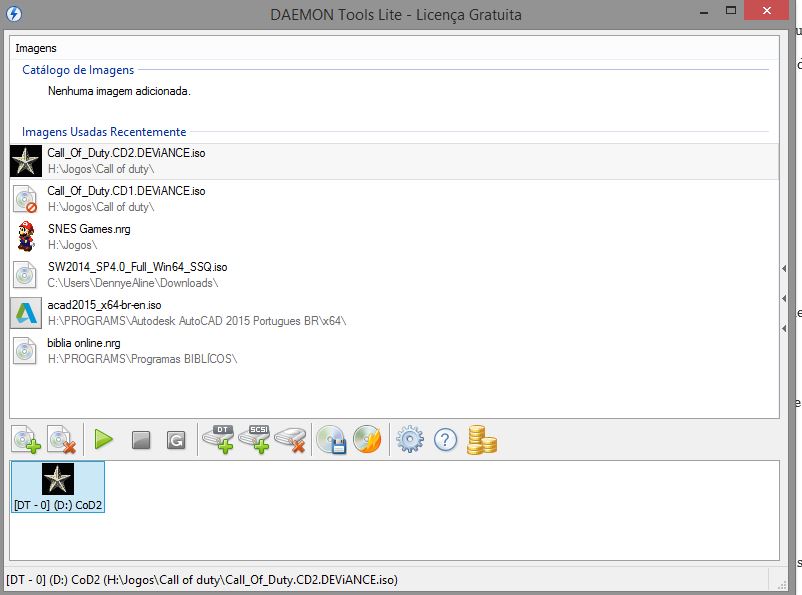Click the Mario icon of SNES Games
This screenshot has height=595, width=802.
click(x=26, y=236)
